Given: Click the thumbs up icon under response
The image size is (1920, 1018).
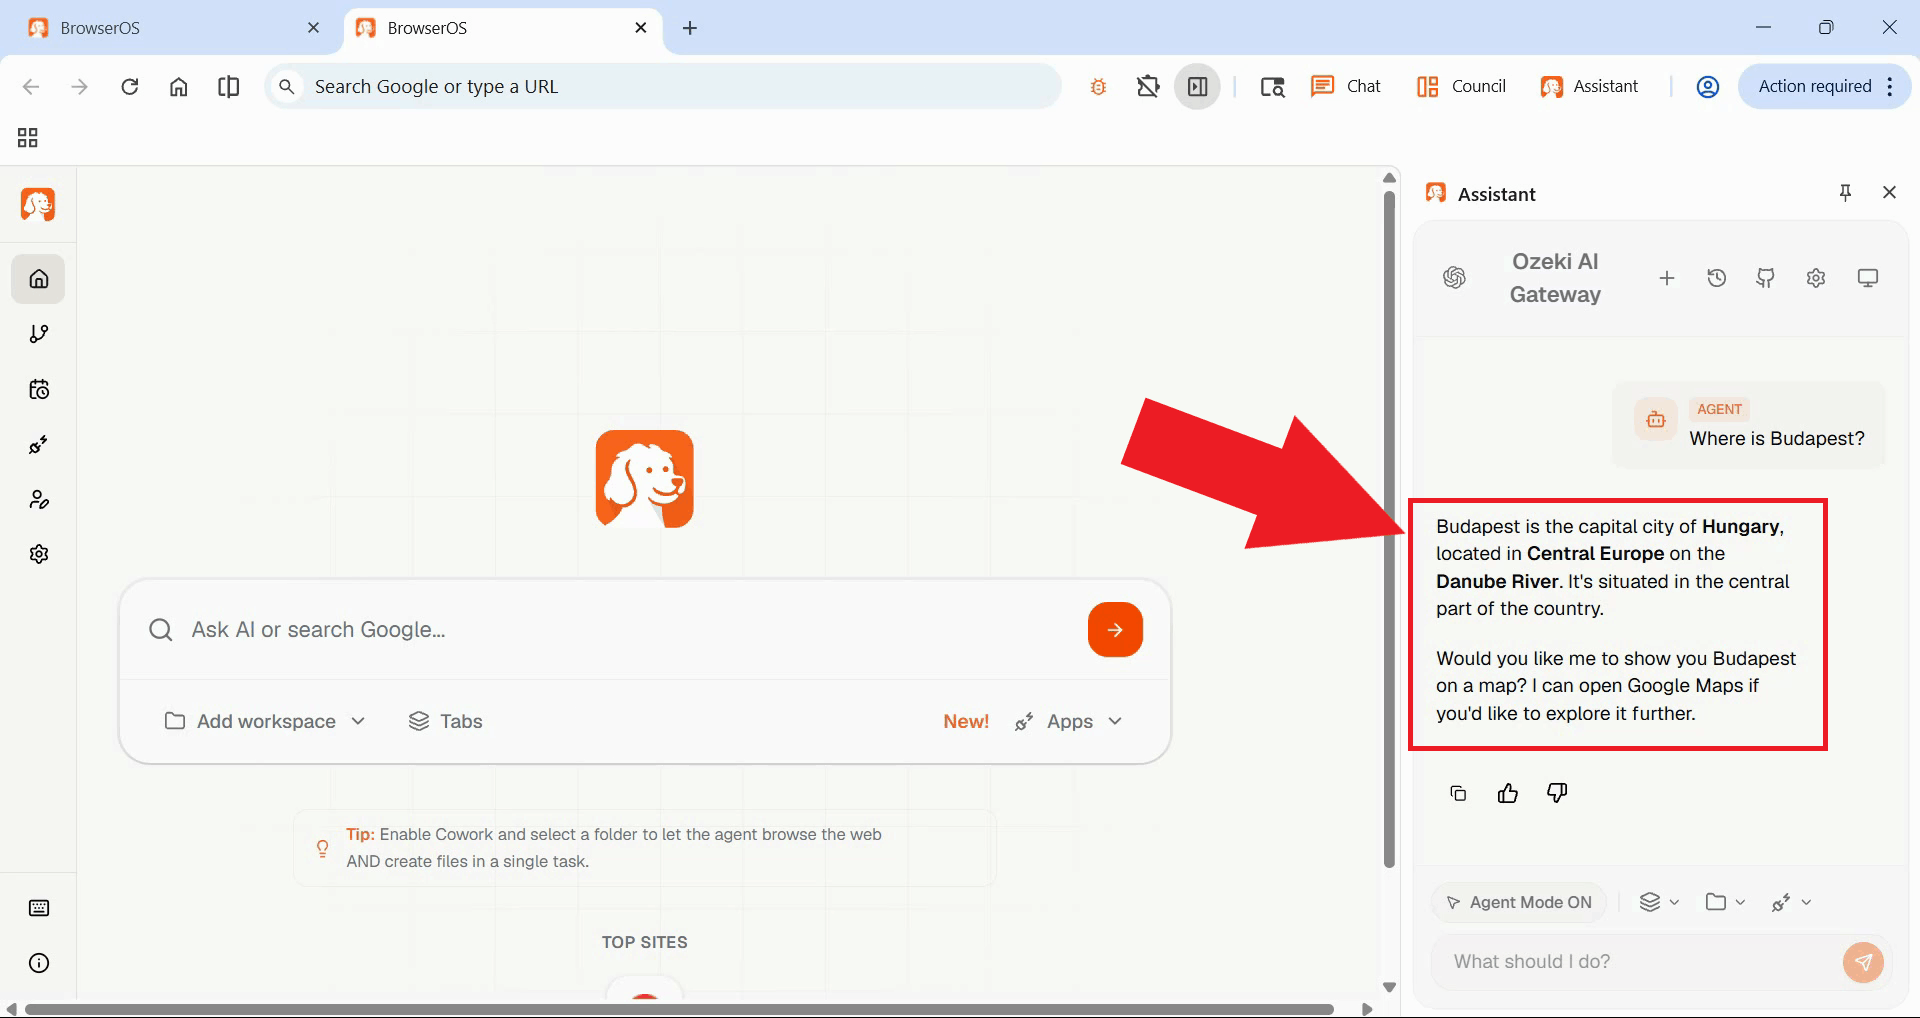Looking at the screenshot, I should click(1507, 794).
